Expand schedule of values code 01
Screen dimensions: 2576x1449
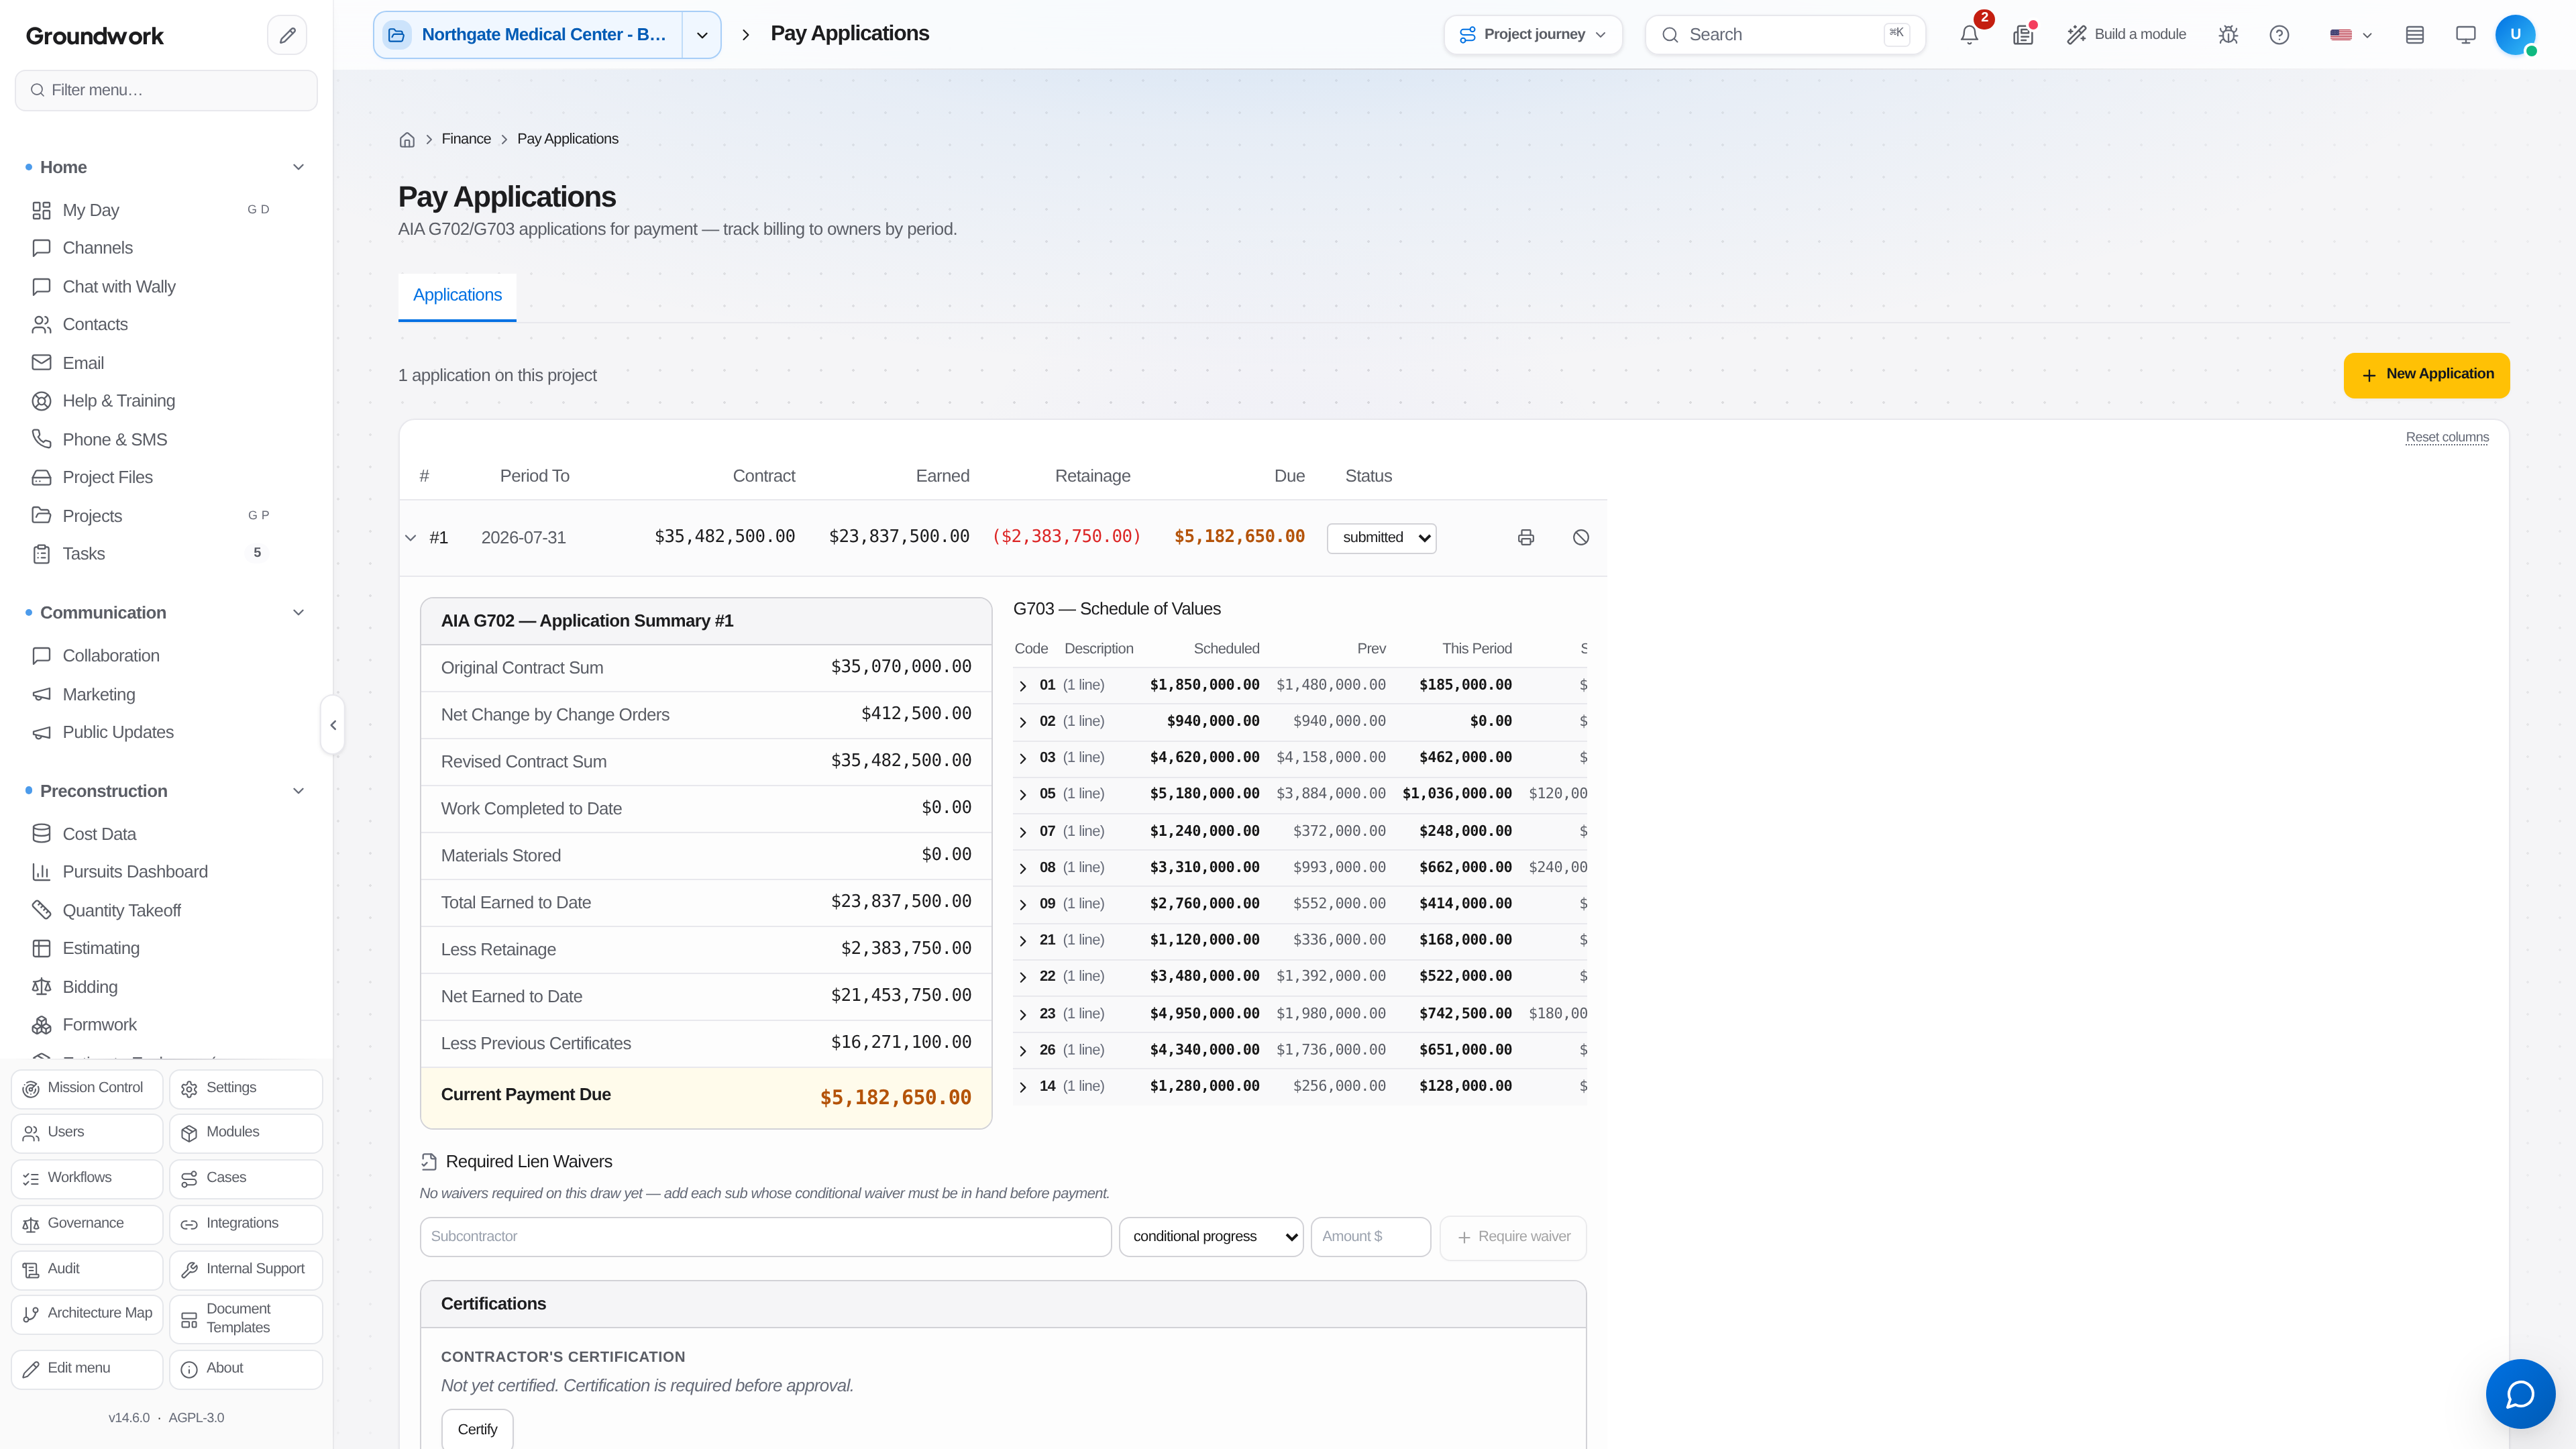[x=1022, y=686]
